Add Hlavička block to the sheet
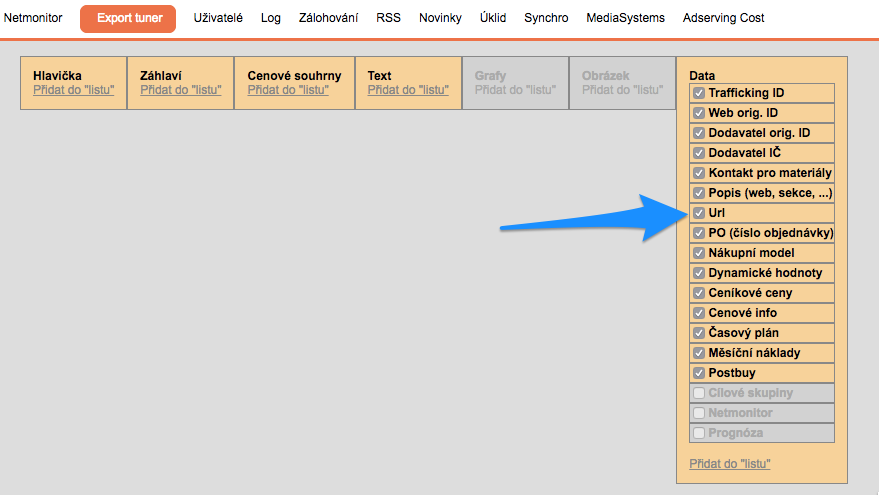Image resolution: width=879 pixels, height=495 pixels. click(x=74, y=90)
